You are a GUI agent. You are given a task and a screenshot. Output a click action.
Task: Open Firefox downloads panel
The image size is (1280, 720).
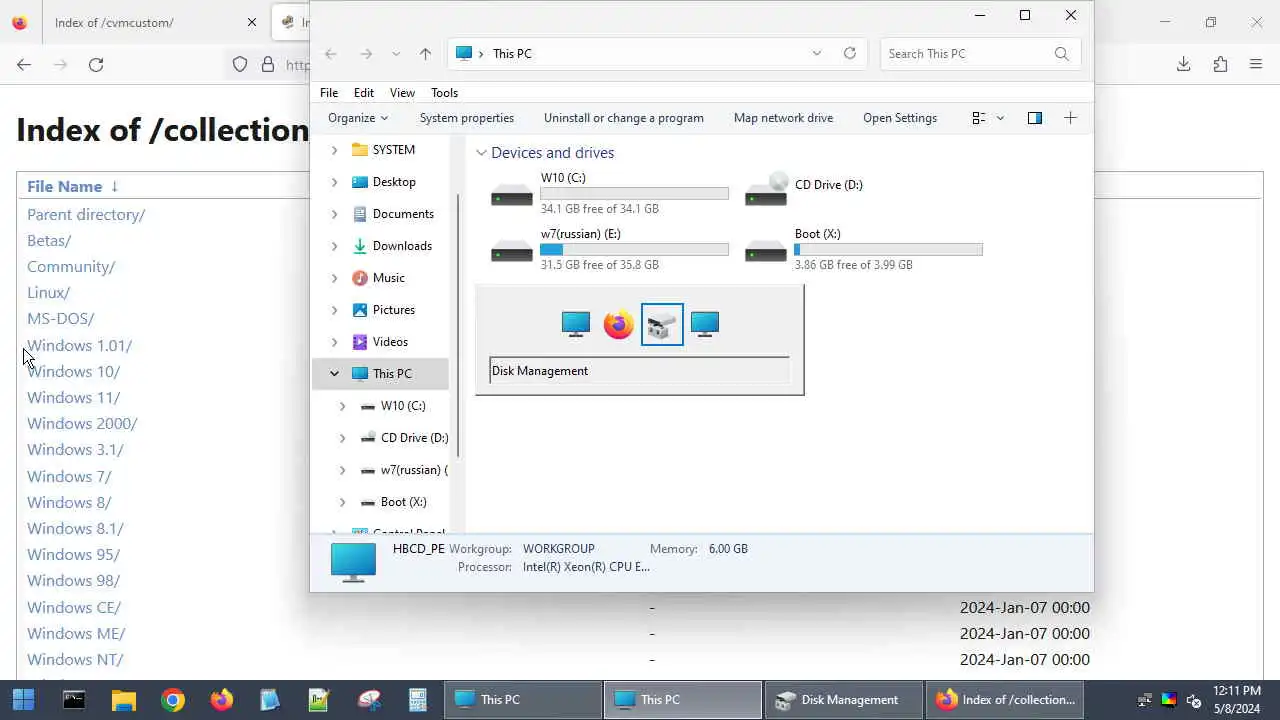point(1184,64)
